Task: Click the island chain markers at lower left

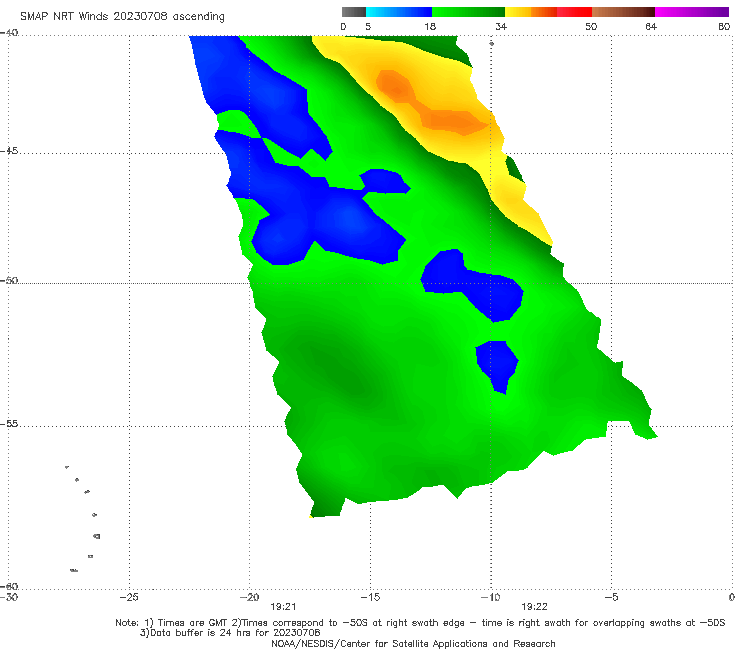Action: pyautogui.click(x=83, y=518)
